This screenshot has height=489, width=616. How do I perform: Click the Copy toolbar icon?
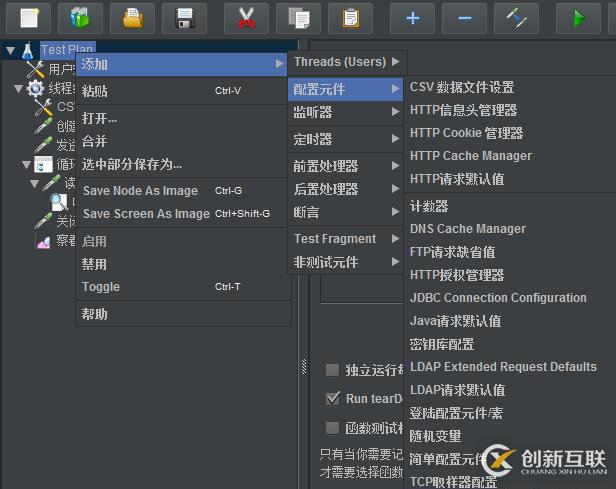299,18
